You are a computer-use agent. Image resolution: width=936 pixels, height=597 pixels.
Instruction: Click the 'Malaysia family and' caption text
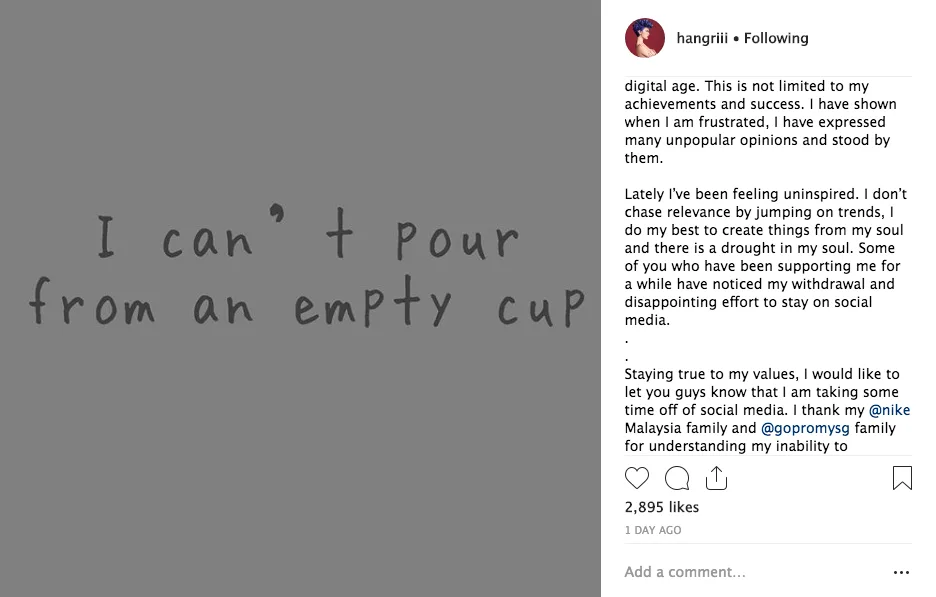tap(690, 428)
